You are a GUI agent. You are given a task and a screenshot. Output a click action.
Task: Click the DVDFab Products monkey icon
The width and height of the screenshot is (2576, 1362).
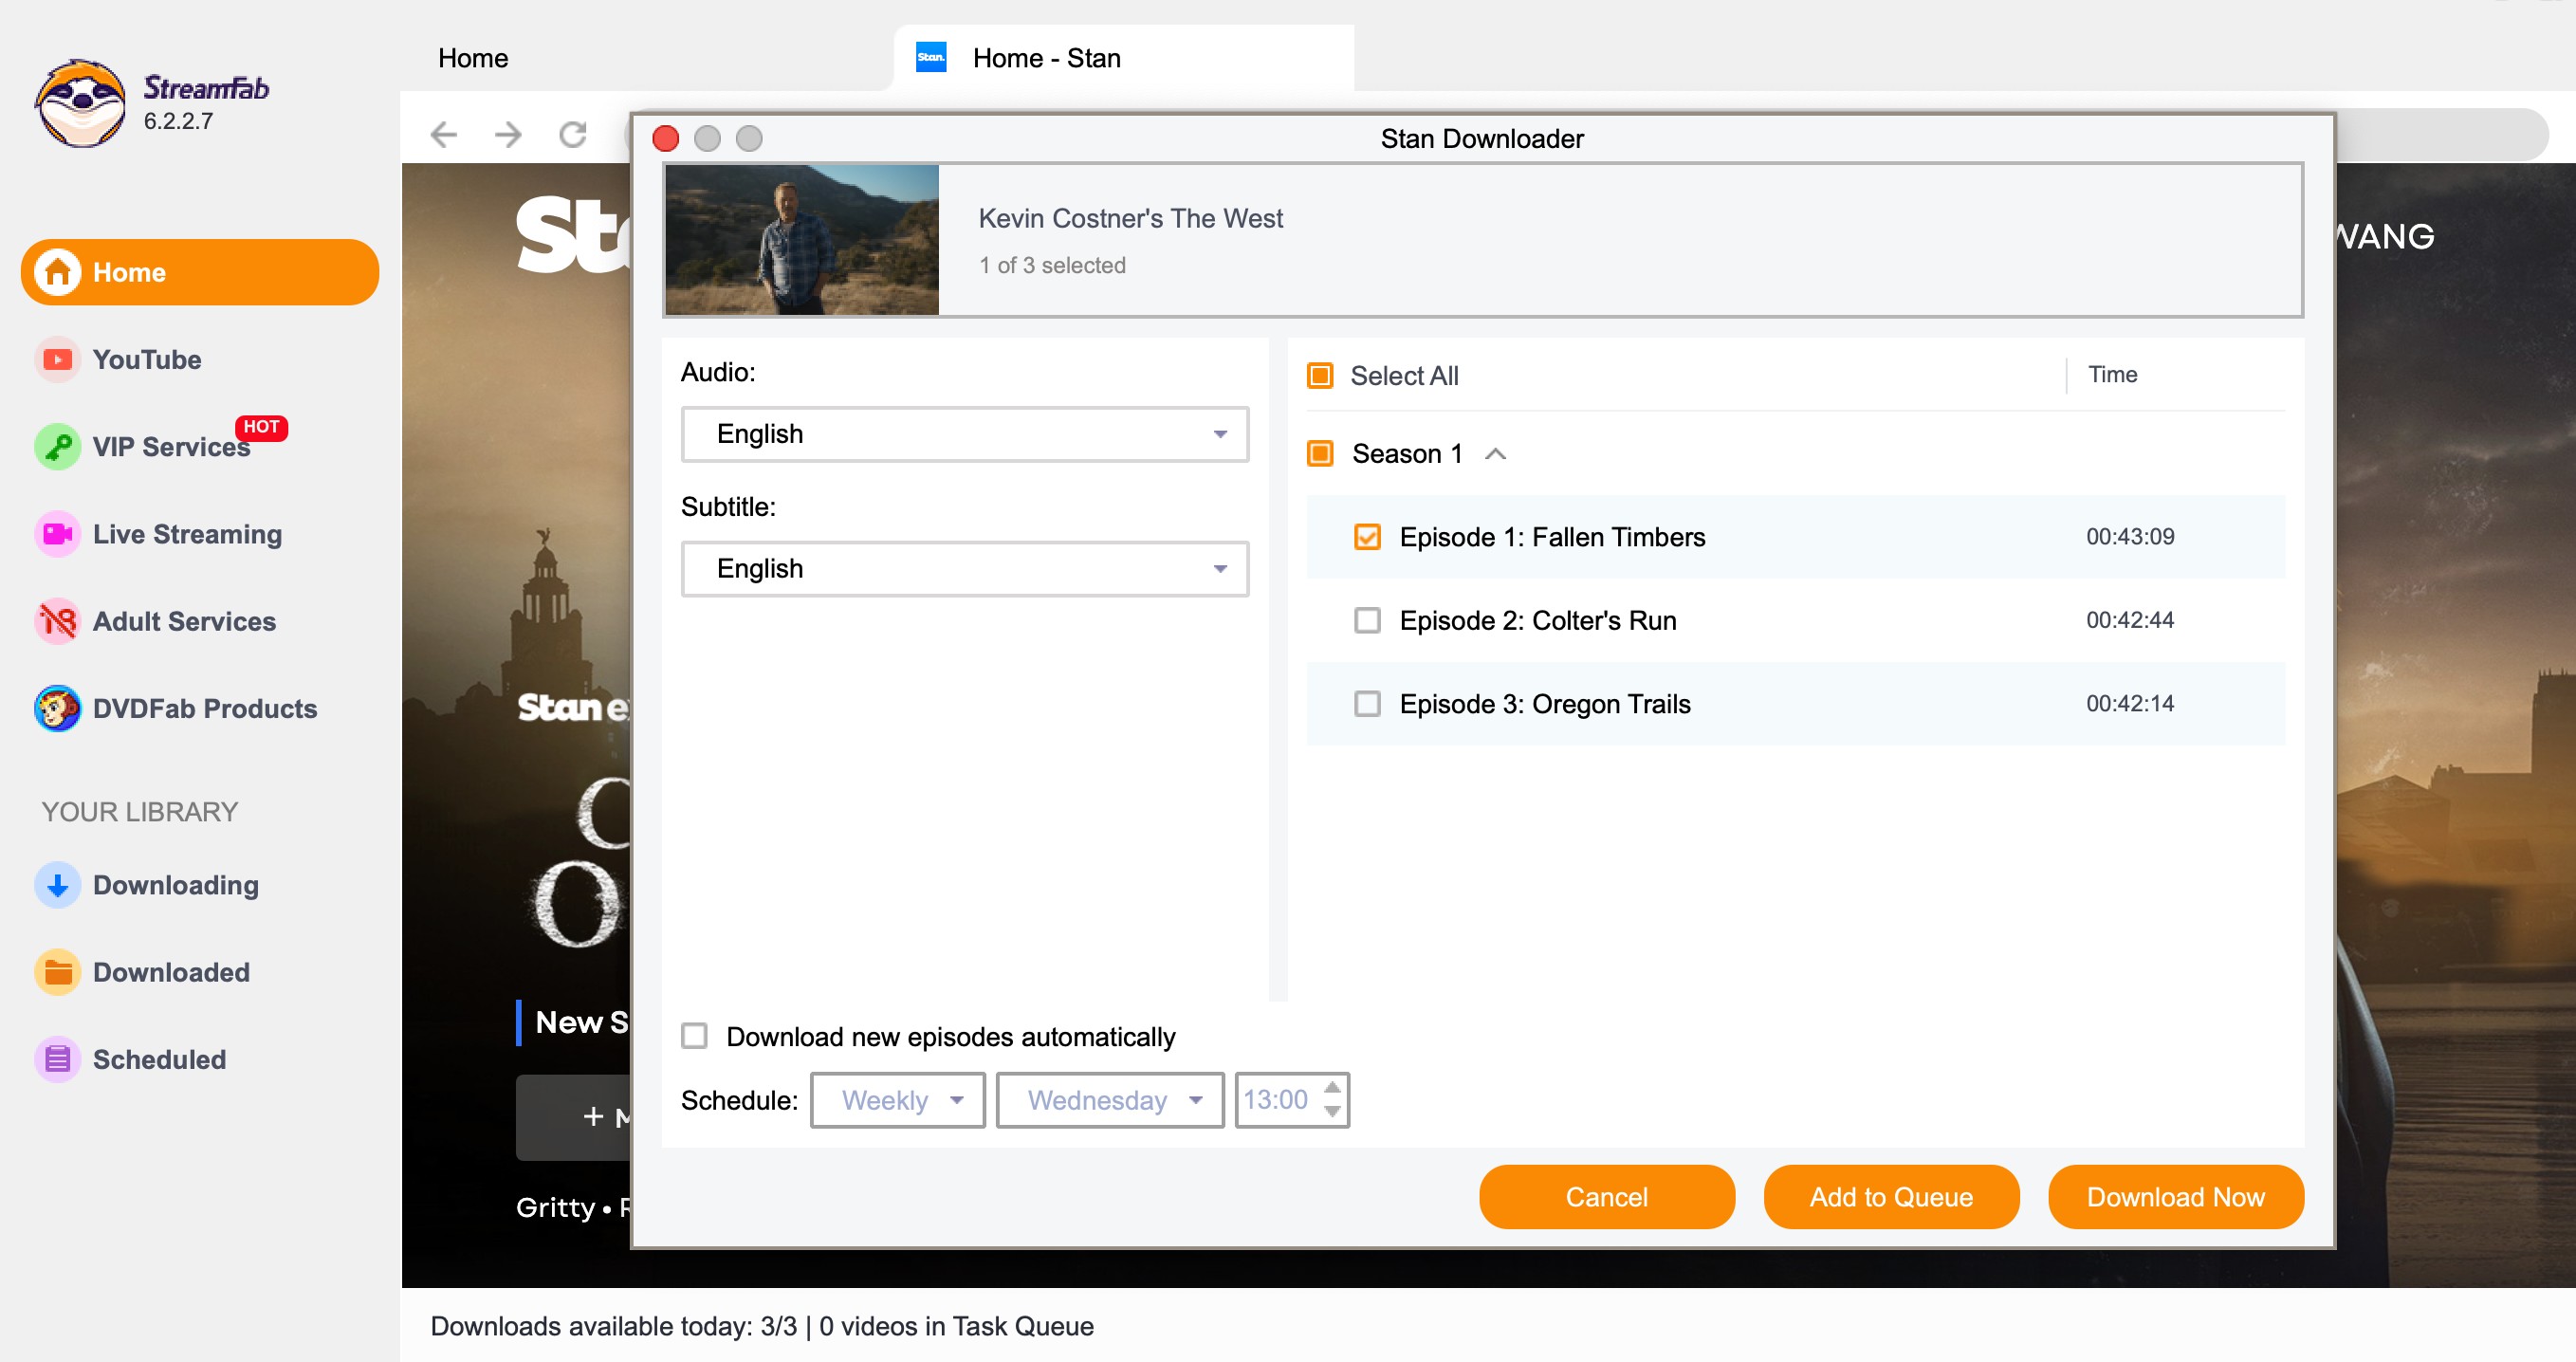58,708
